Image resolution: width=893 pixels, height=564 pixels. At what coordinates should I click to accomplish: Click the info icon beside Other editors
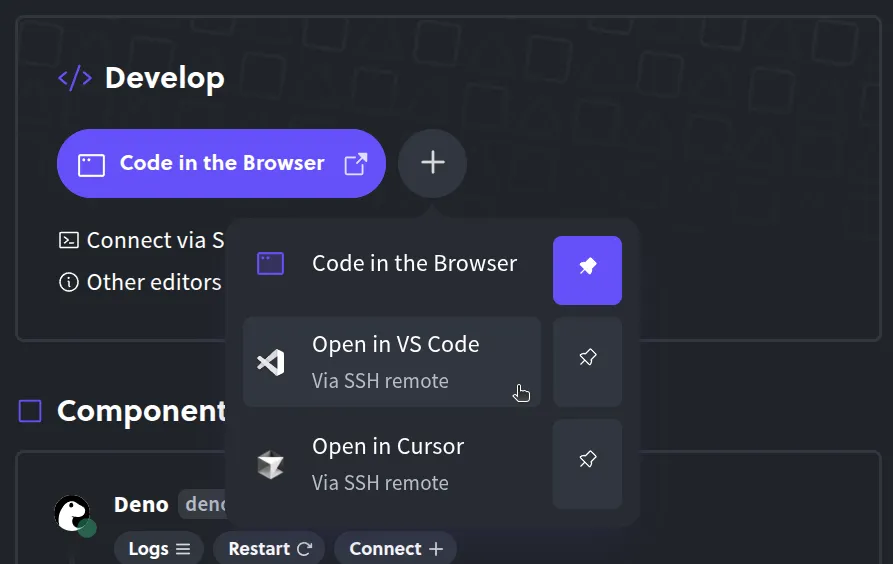point(69,282)
